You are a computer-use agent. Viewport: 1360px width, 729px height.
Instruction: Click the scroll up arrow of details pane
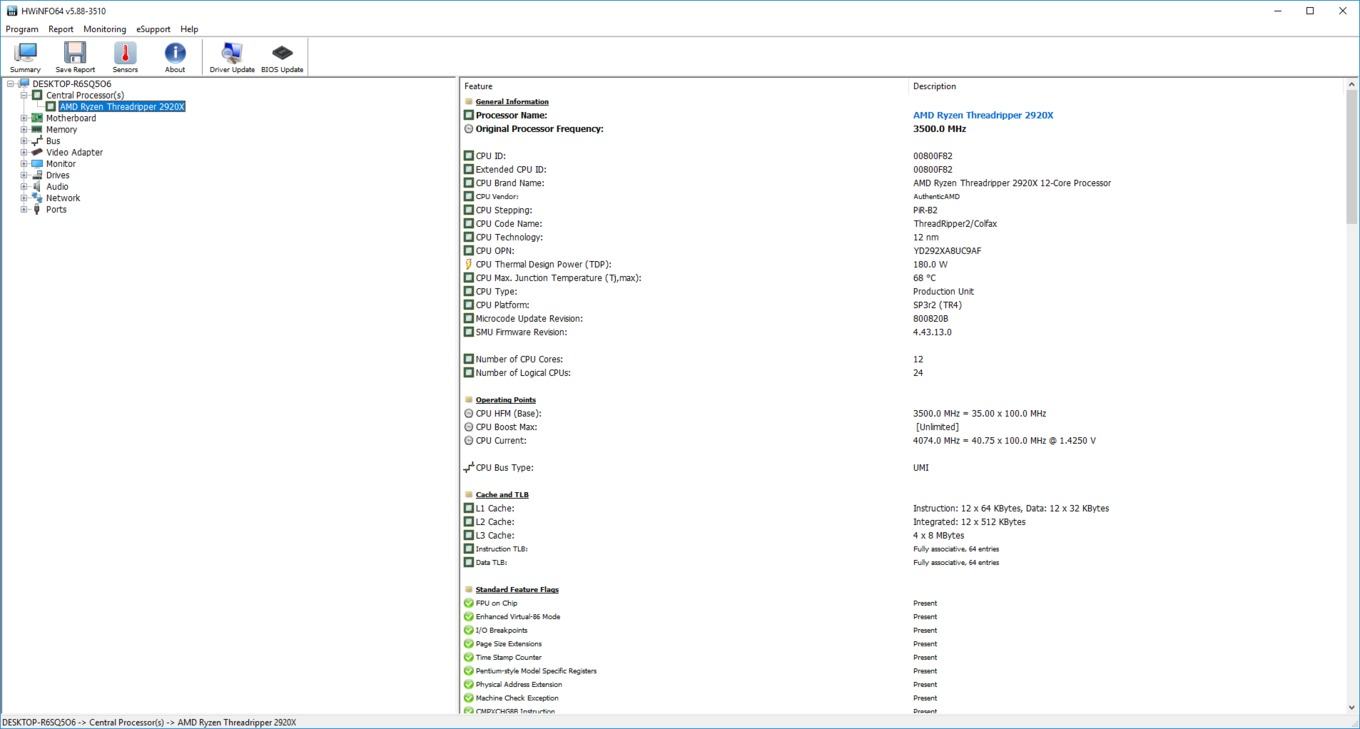click(x=1352, y=86)
